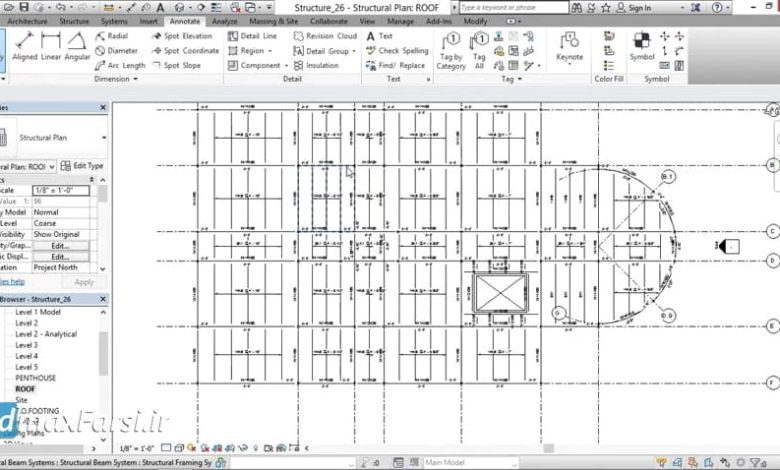This screenshot has height=470, width=780.
Task: Choose the Radial dimension tool
Action: pos(112,36)
